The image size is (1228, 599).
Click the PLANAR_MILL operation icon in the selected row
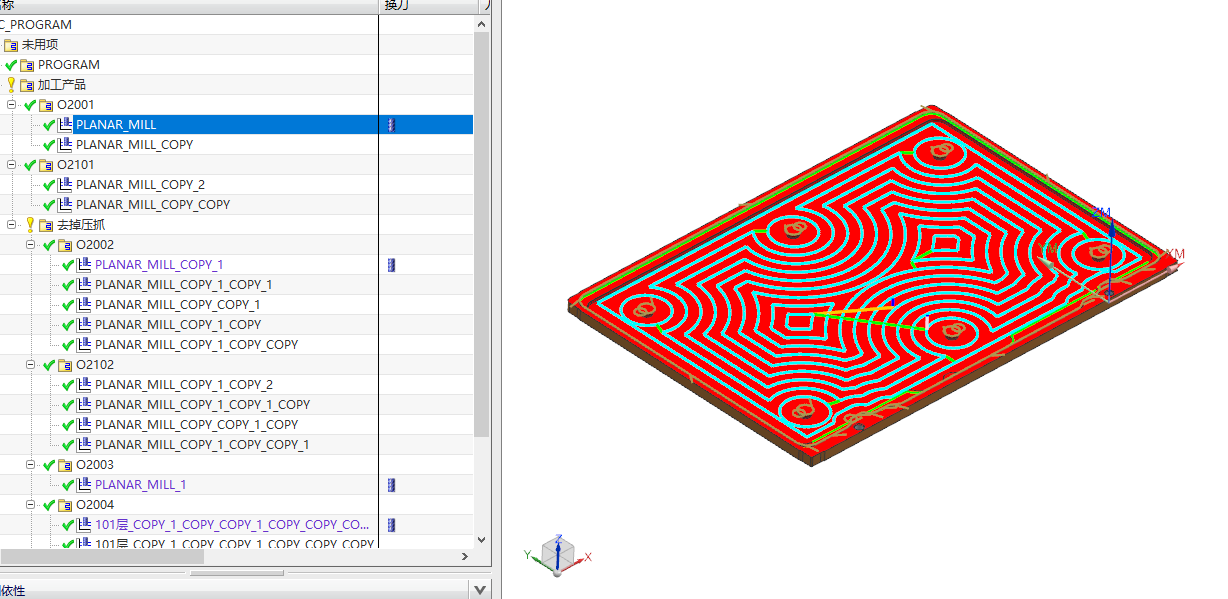66,125
